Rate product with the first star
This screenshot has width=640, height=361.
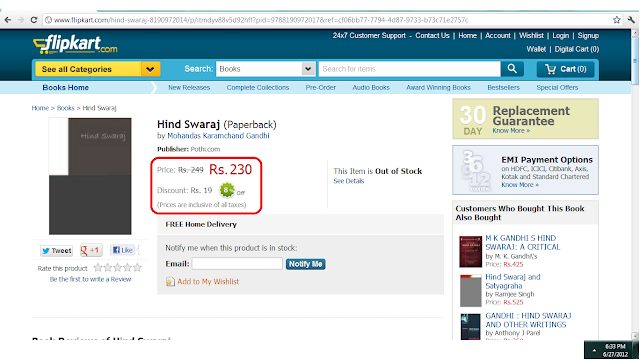click(x=98, y=268)
